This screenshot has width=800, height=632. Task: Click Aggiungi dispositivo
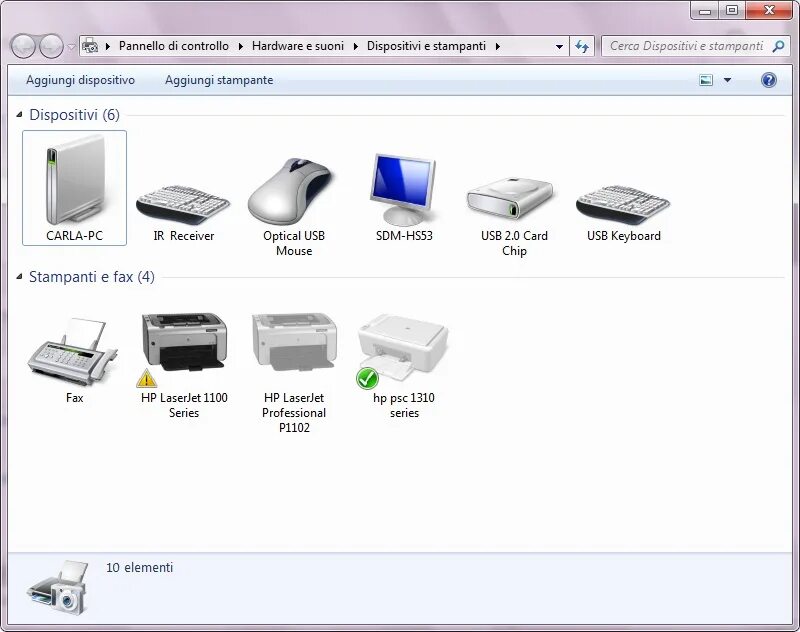coord(81,80)
